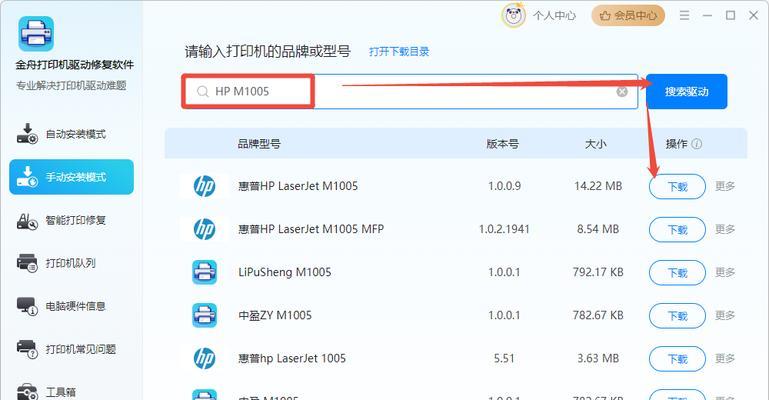
Task: Click the HP logo for LaserJet M1005 MFP
Action: (x=205, y=229)
